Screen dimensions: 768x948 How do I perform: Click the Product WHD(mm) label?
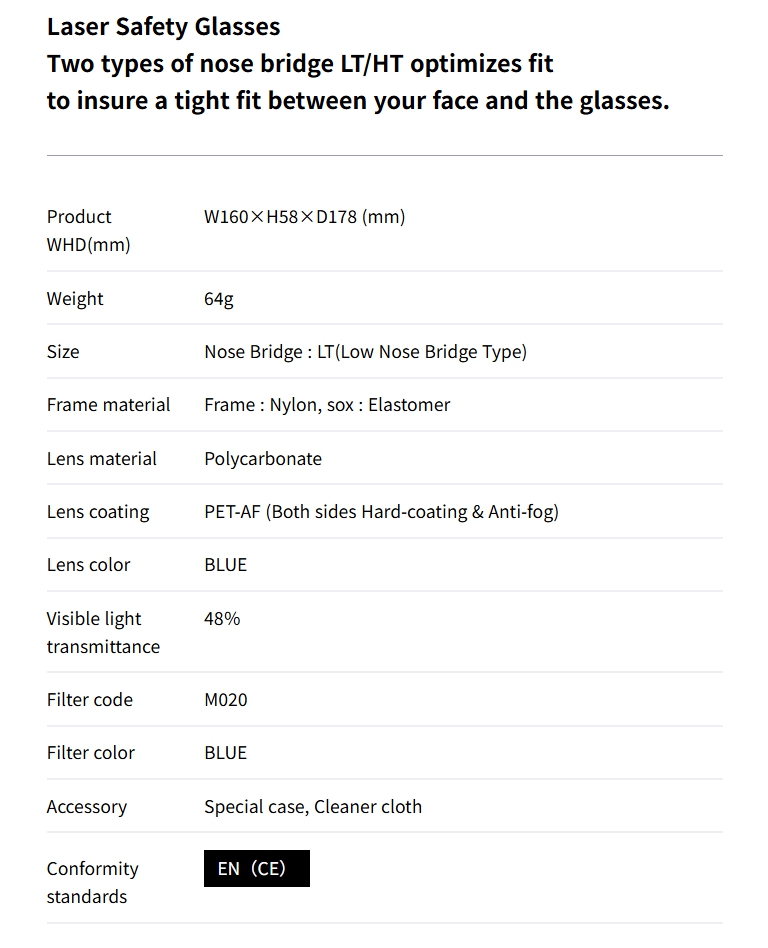click(x=88, y=230)
